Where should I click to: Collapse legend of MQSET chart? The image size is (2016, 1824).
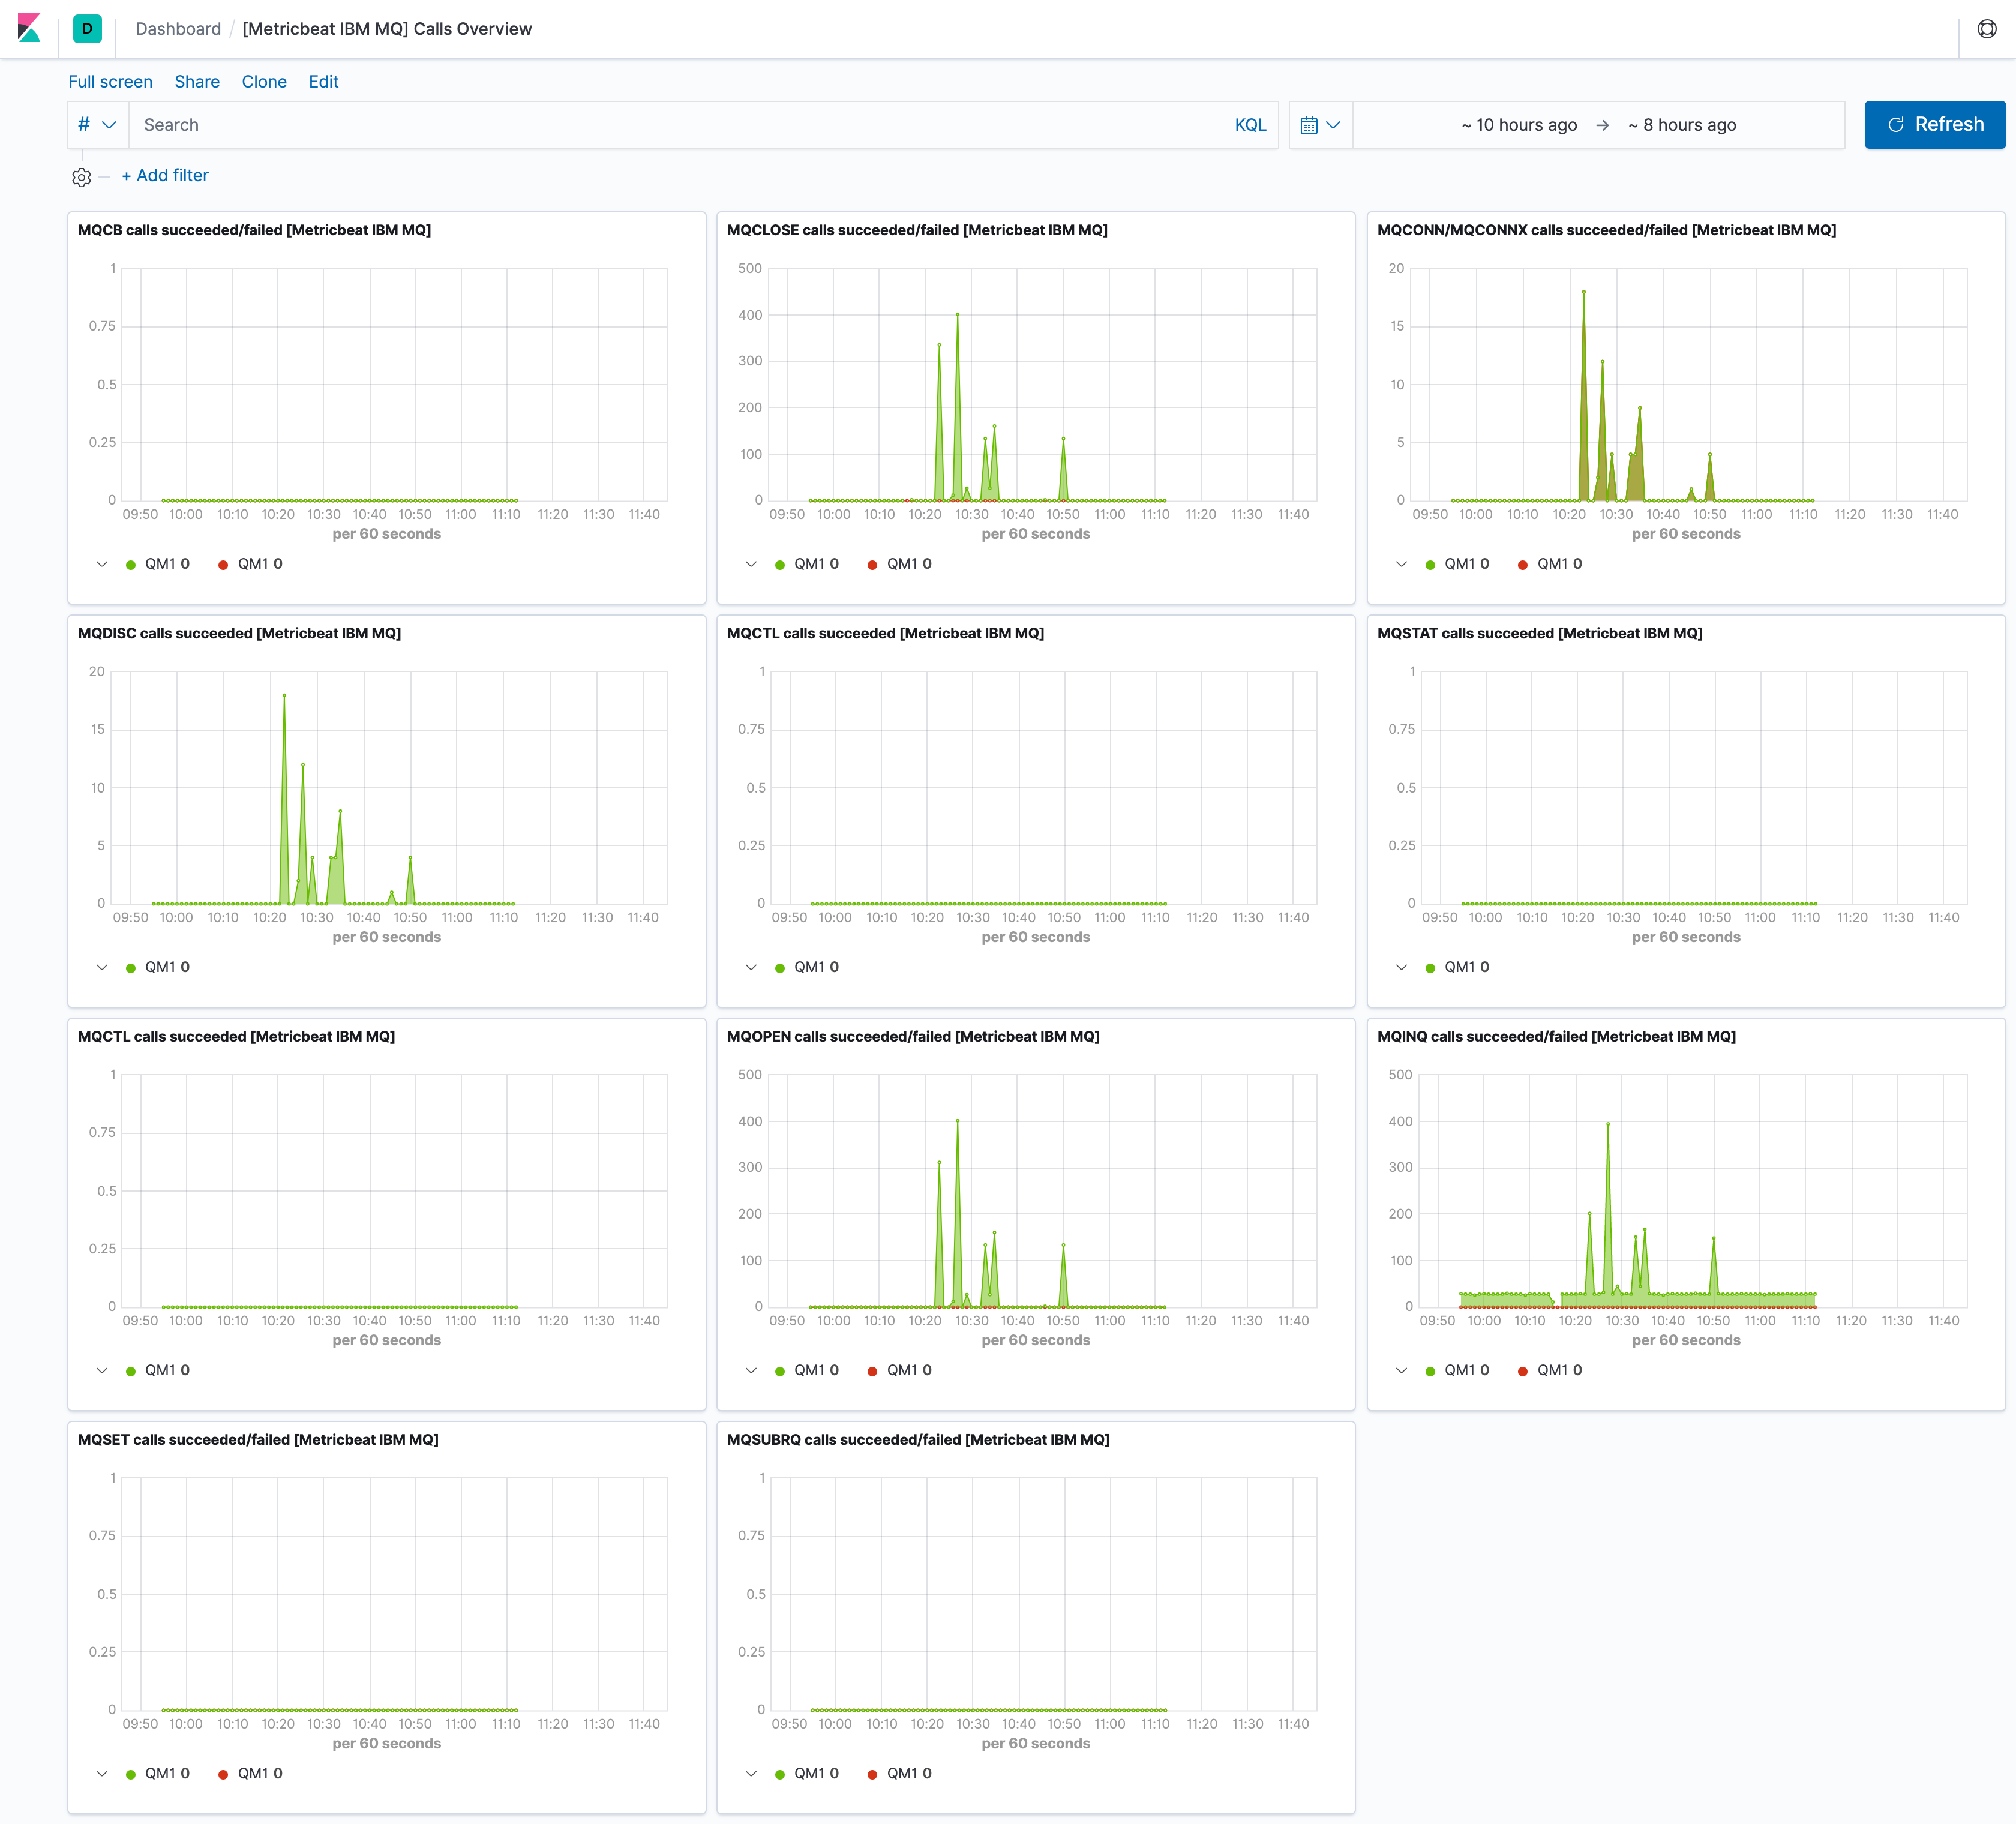tap(102, 1773)
